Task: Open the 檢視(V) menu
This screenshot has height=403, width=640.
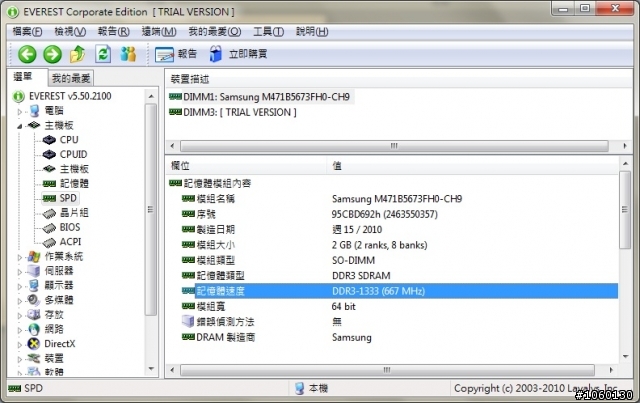Action: (x=70, y=31)
